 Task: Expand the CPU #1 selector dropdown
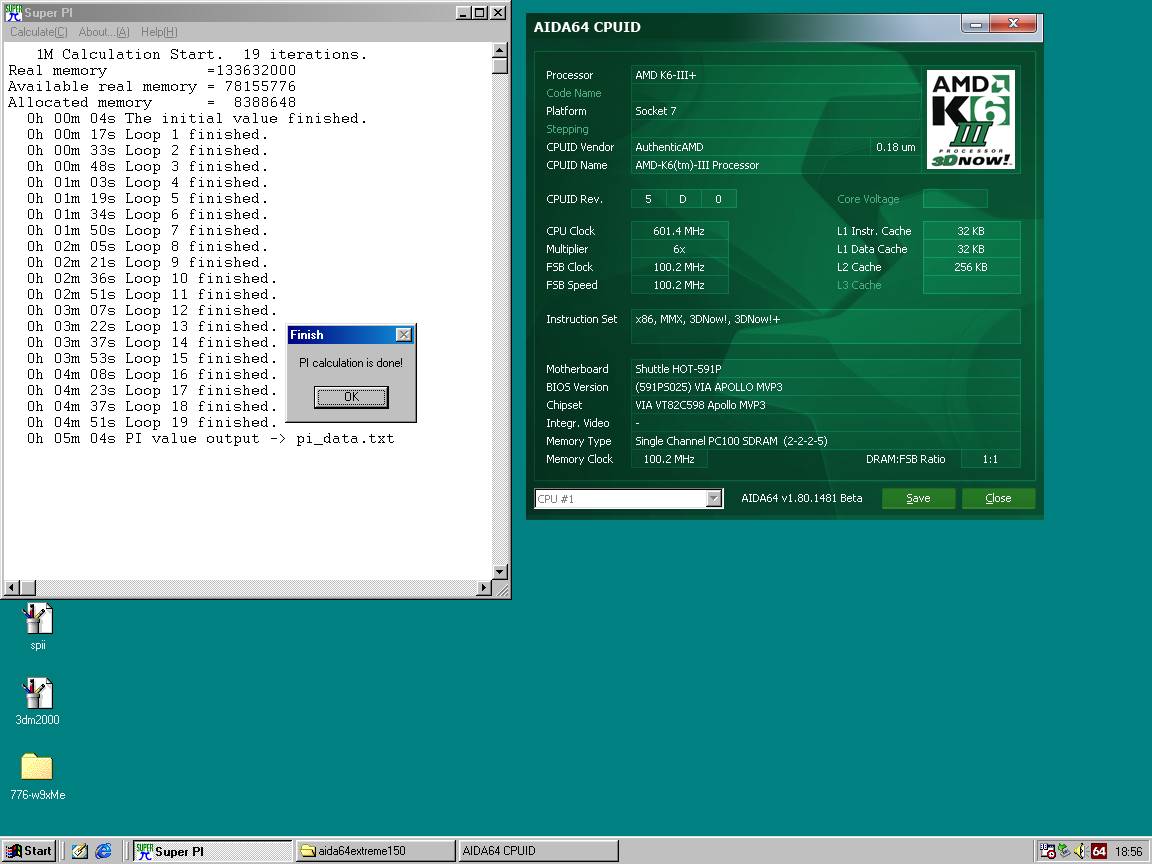[x=713, y=499]
